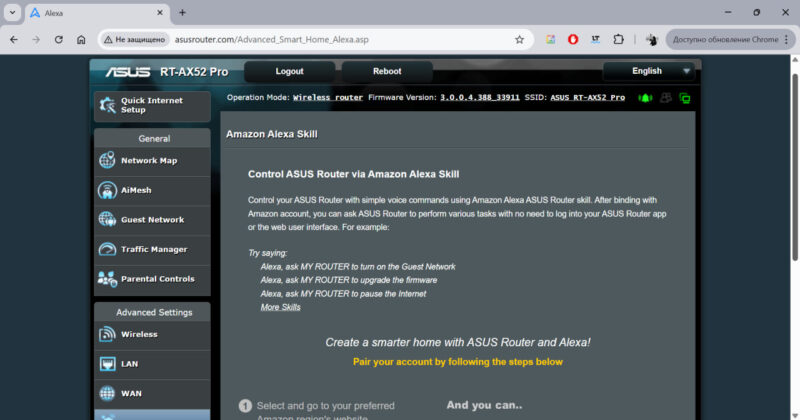Click 'Alexa, ask MY ROUTER to pause the Internet'
The height and width of the screenshot is (420, 800).
343,294
